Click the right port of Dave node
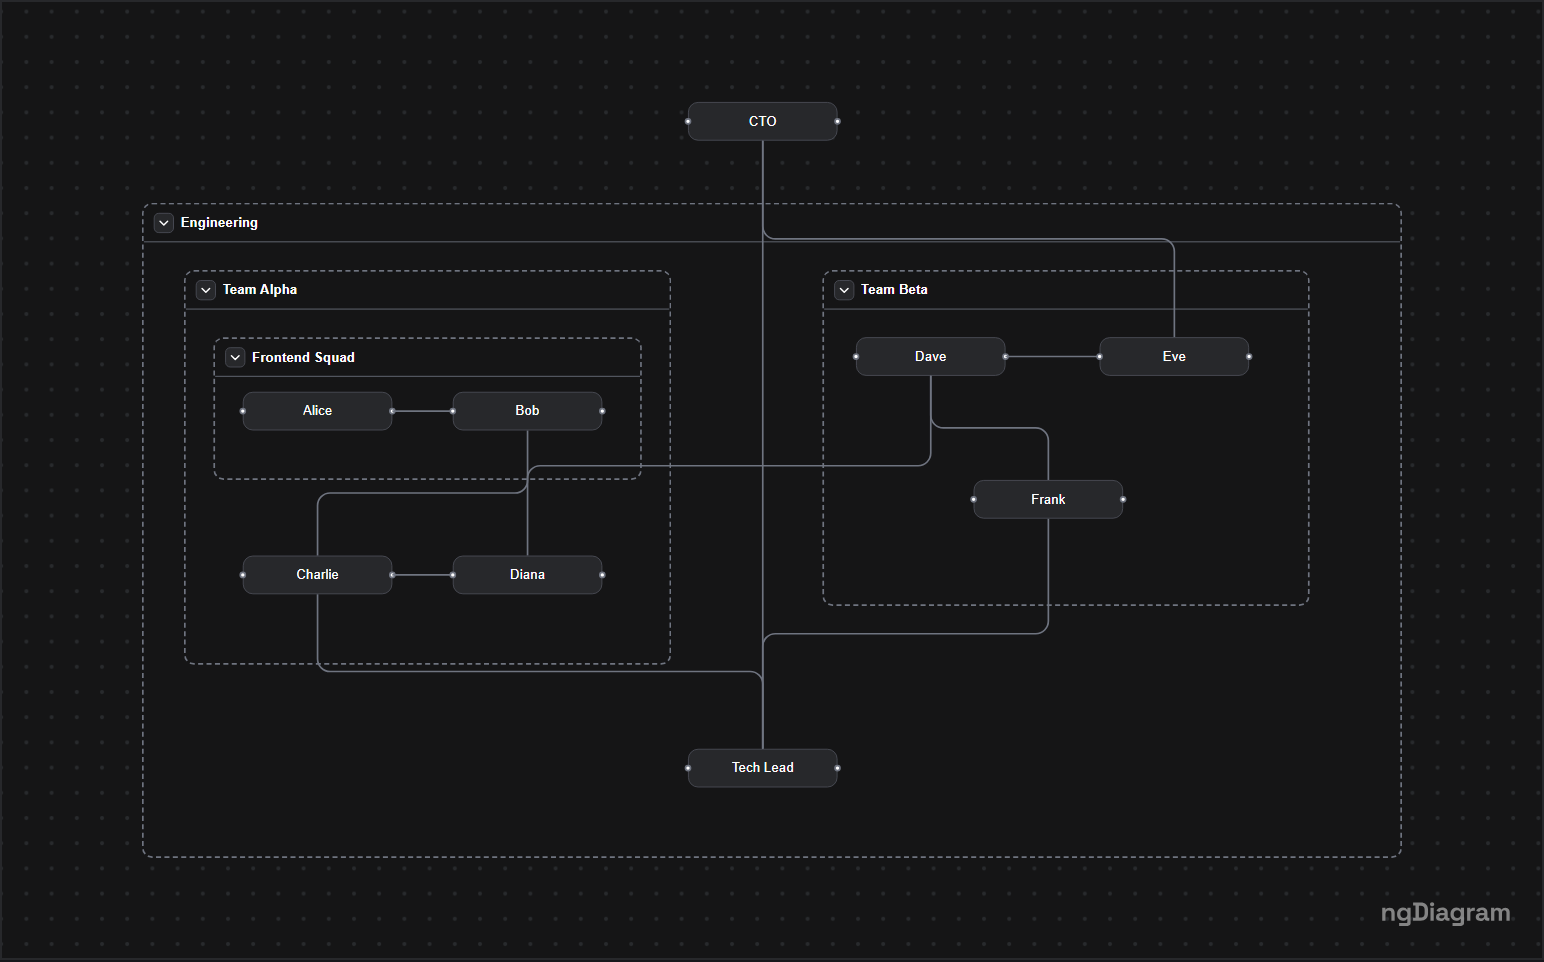This screenshot has width=1544, height=962. click(x=1005, y=357)
